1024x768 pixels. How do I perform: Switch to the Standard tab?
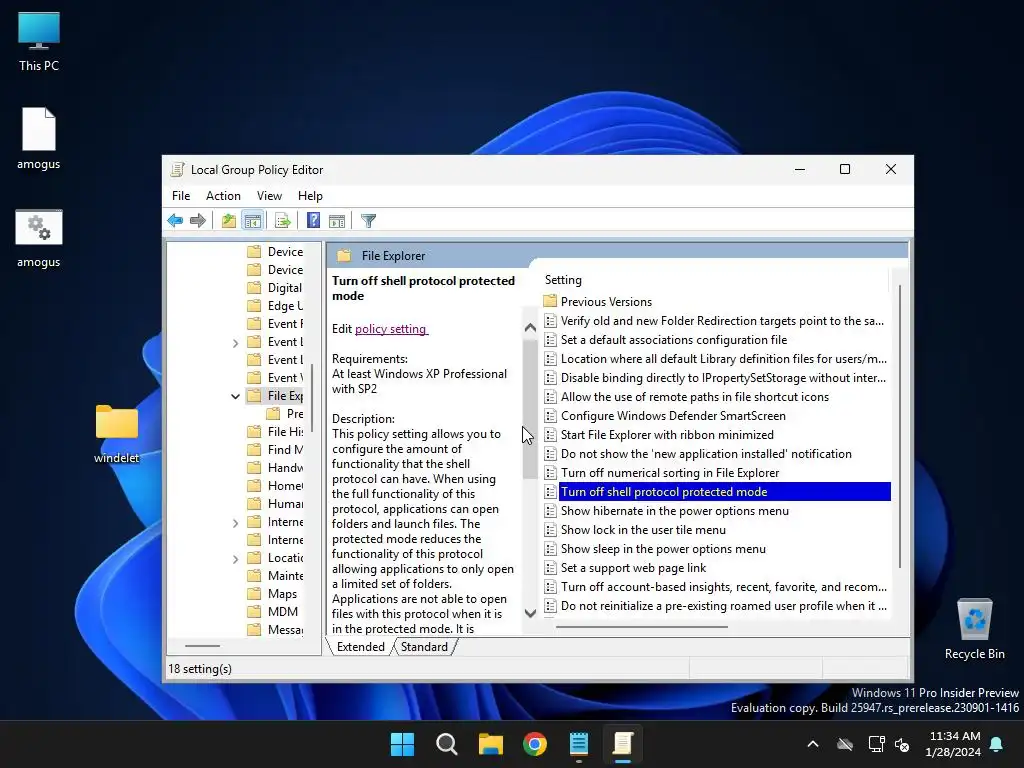click(424, 647)
